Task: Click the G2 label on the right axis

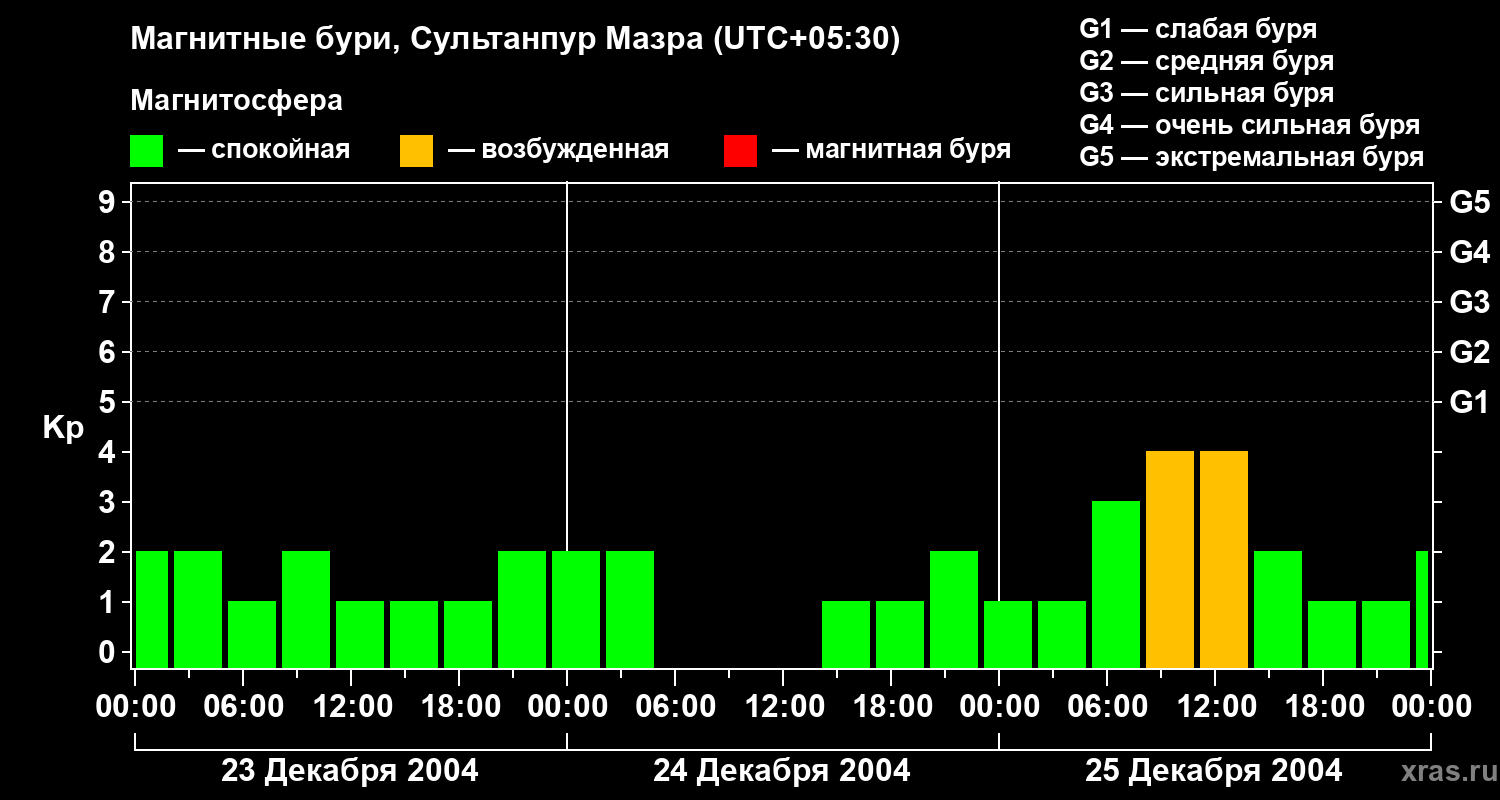Action: click(1470, 352)
